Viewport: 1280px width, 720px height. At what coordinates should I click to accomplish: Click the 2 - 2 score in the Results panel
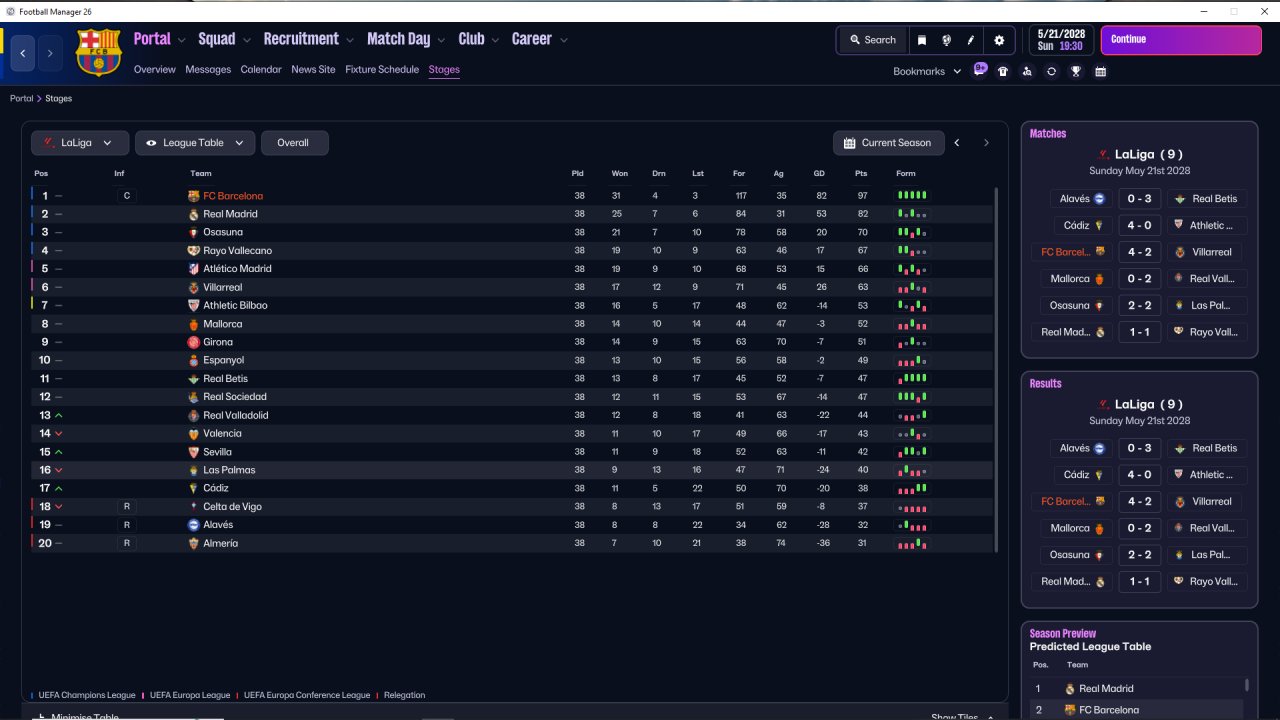[1140, 555]
